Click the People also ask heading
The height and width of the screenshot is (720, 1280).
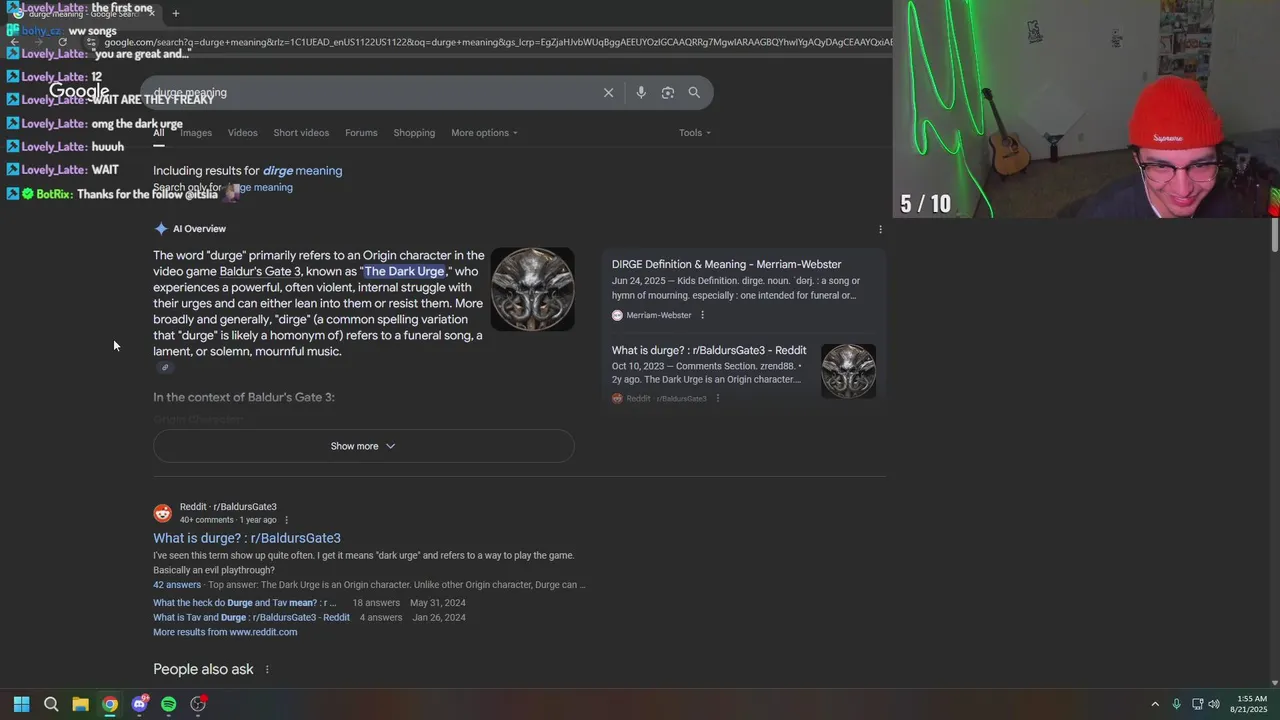click(203, 669)
